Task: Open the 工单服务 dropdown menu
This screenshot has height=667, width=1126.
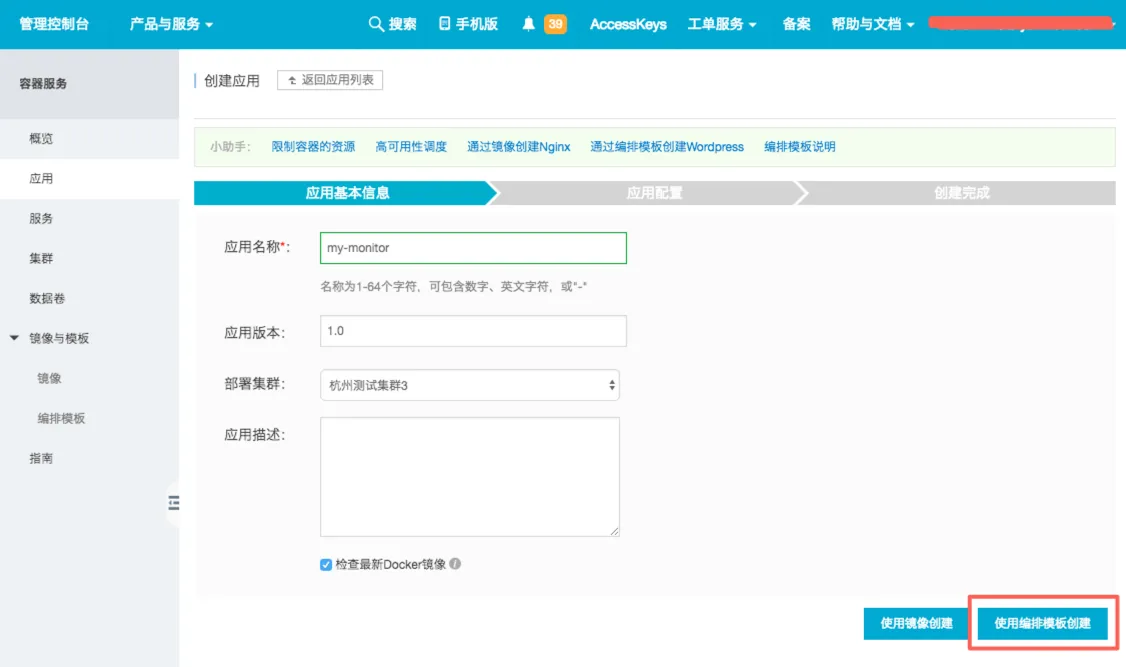Action: point(722,24)
